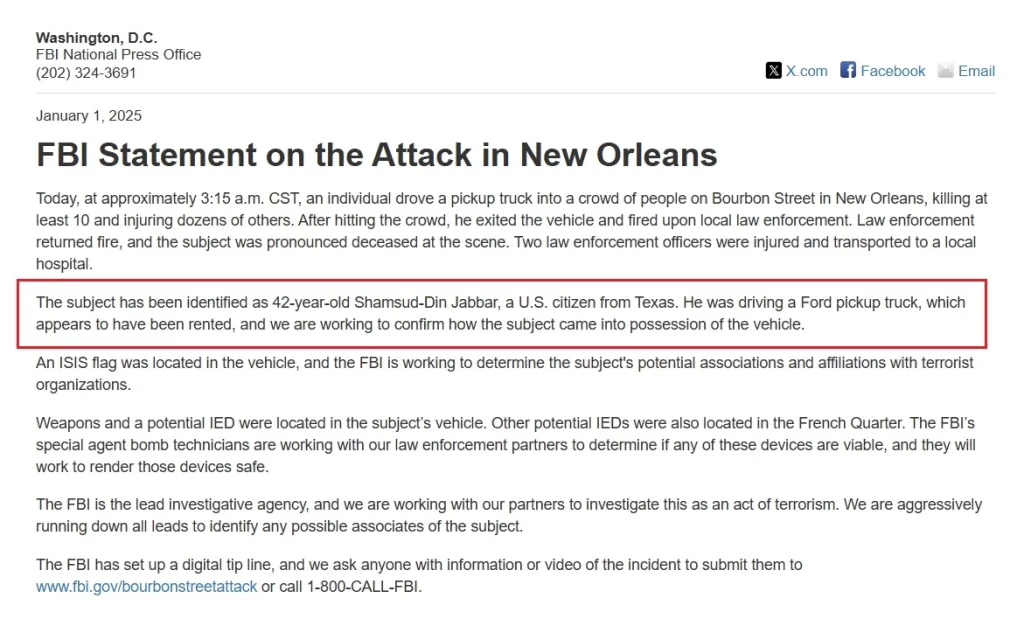Click the phone number (202) 324-3691
The height and width of the screenshot is (619, 1024).
click(86, 72)
